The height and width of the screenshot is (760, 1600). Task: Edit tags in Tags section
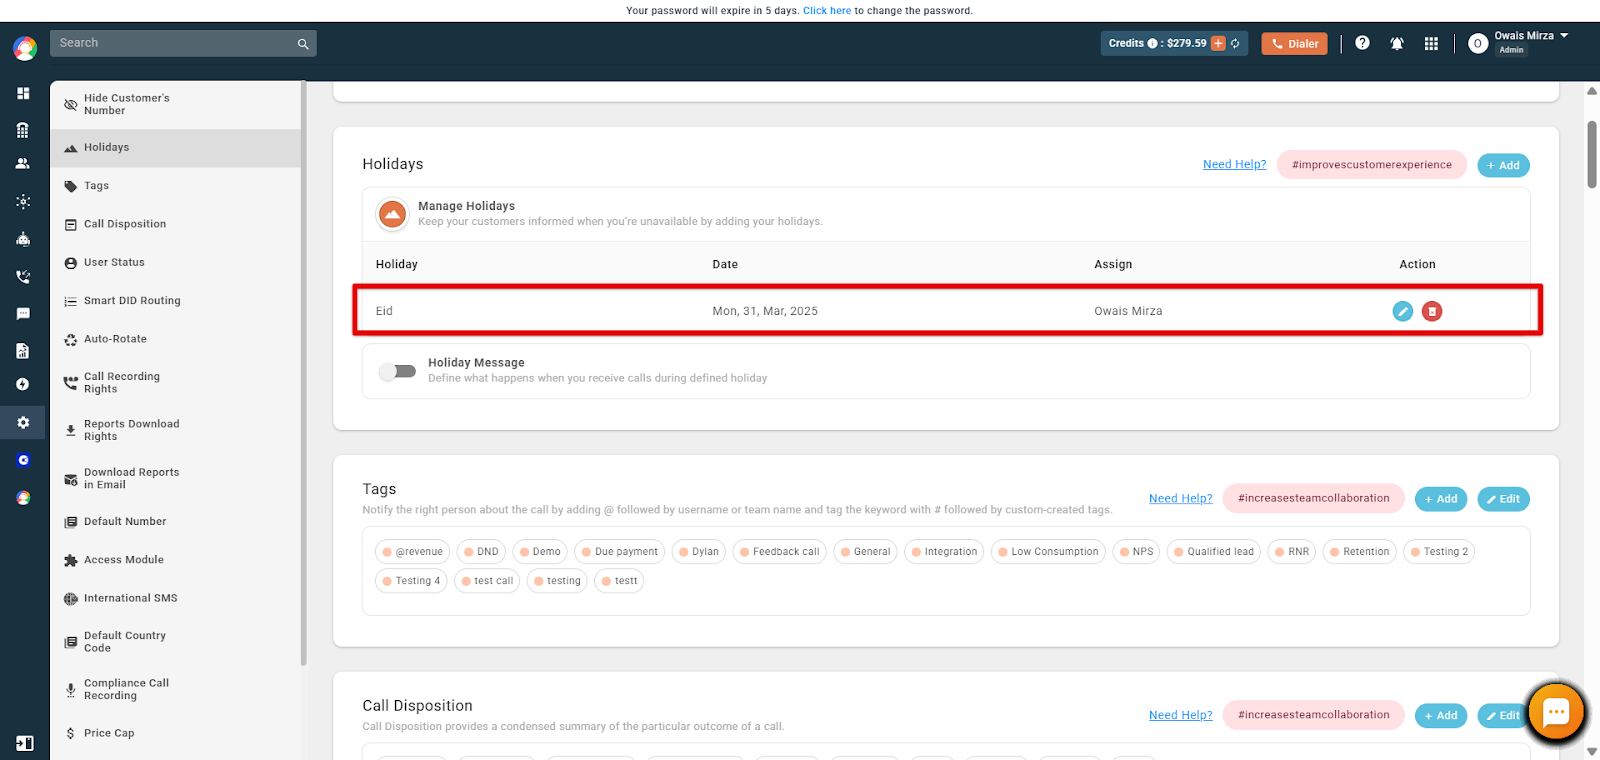[1503, 499]
